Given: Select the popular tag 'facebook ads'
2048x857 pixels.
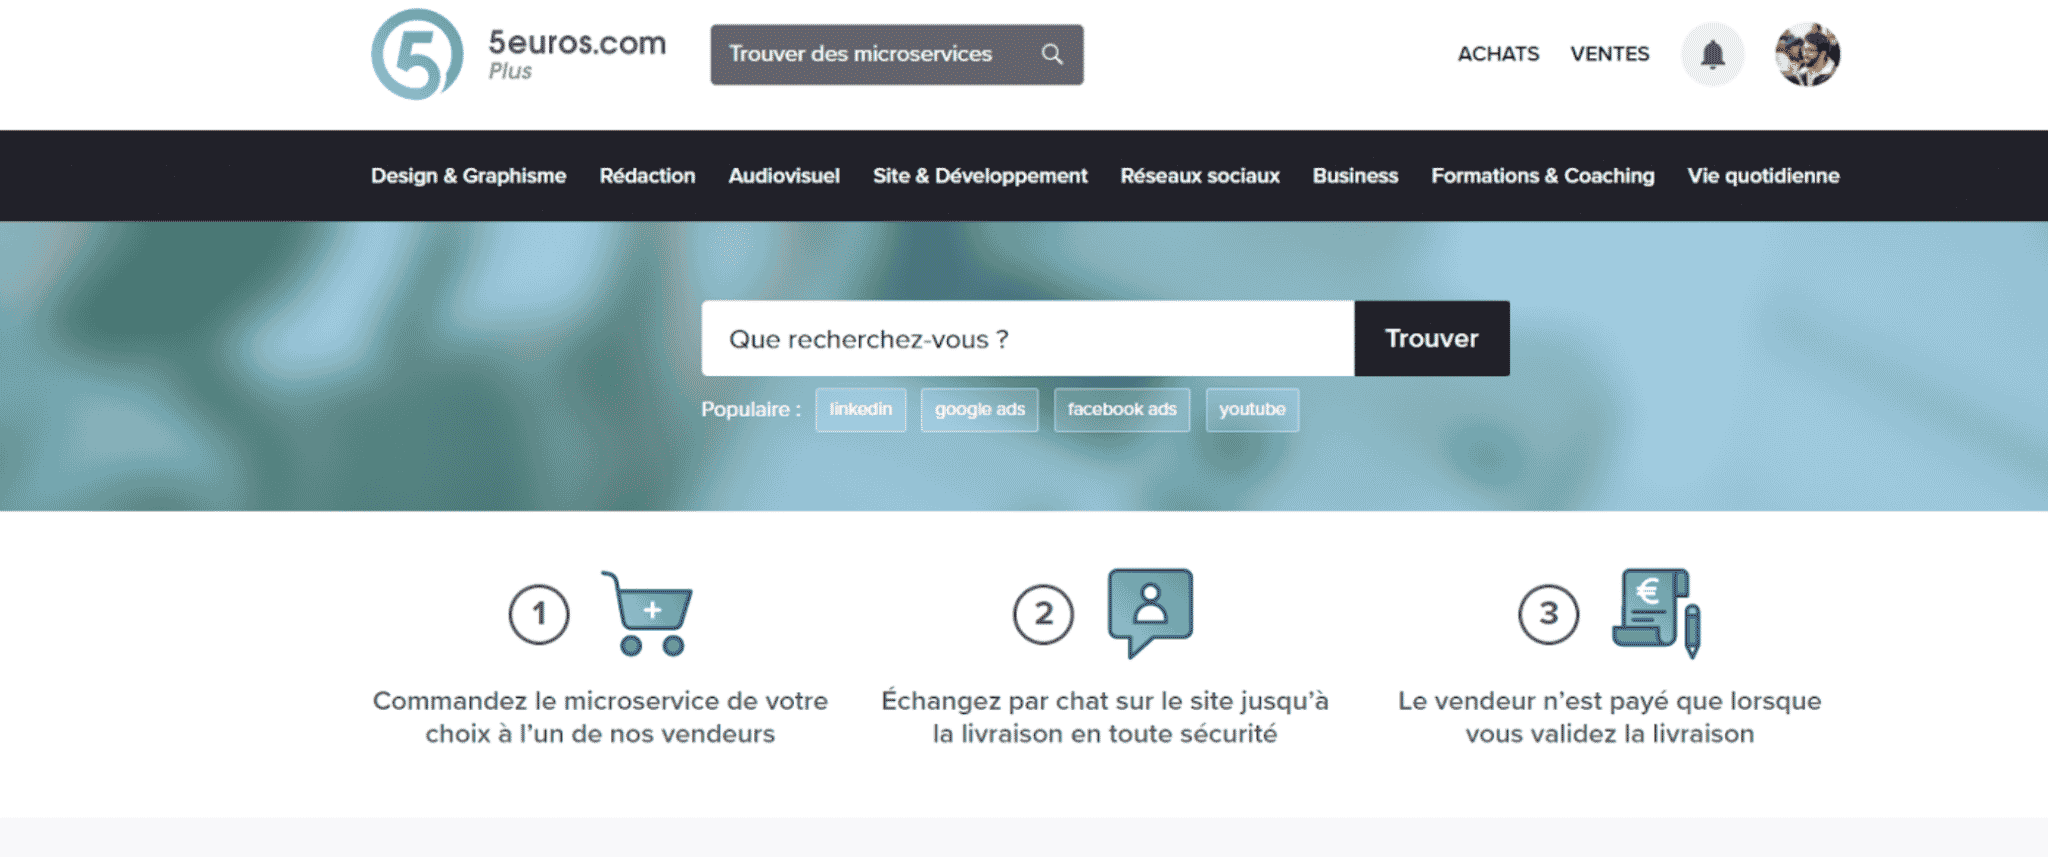Looking at the screenshot, I should pyautogui.click(x=1122, y=410).
